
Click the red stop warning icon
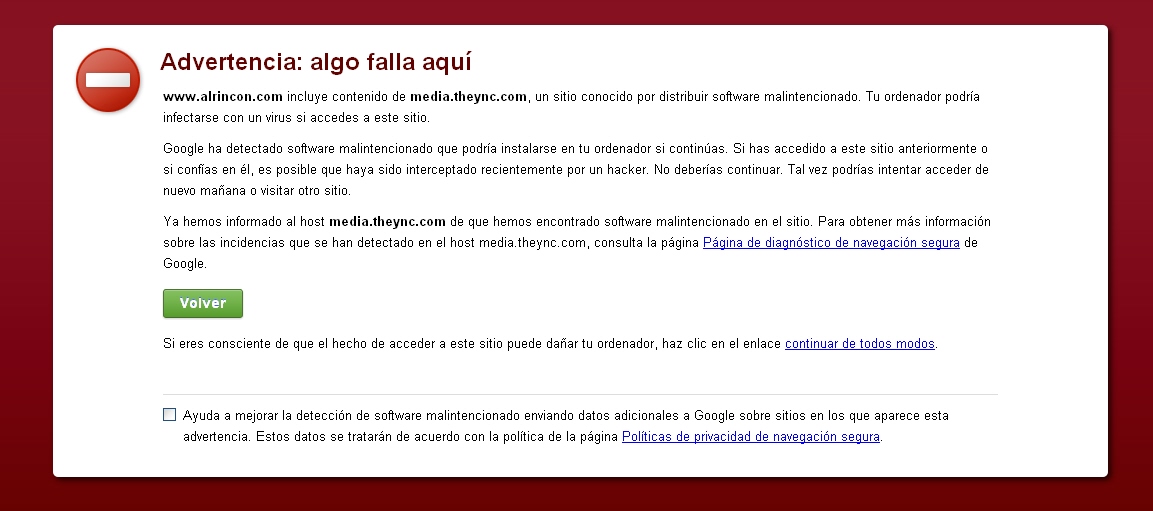108,80
